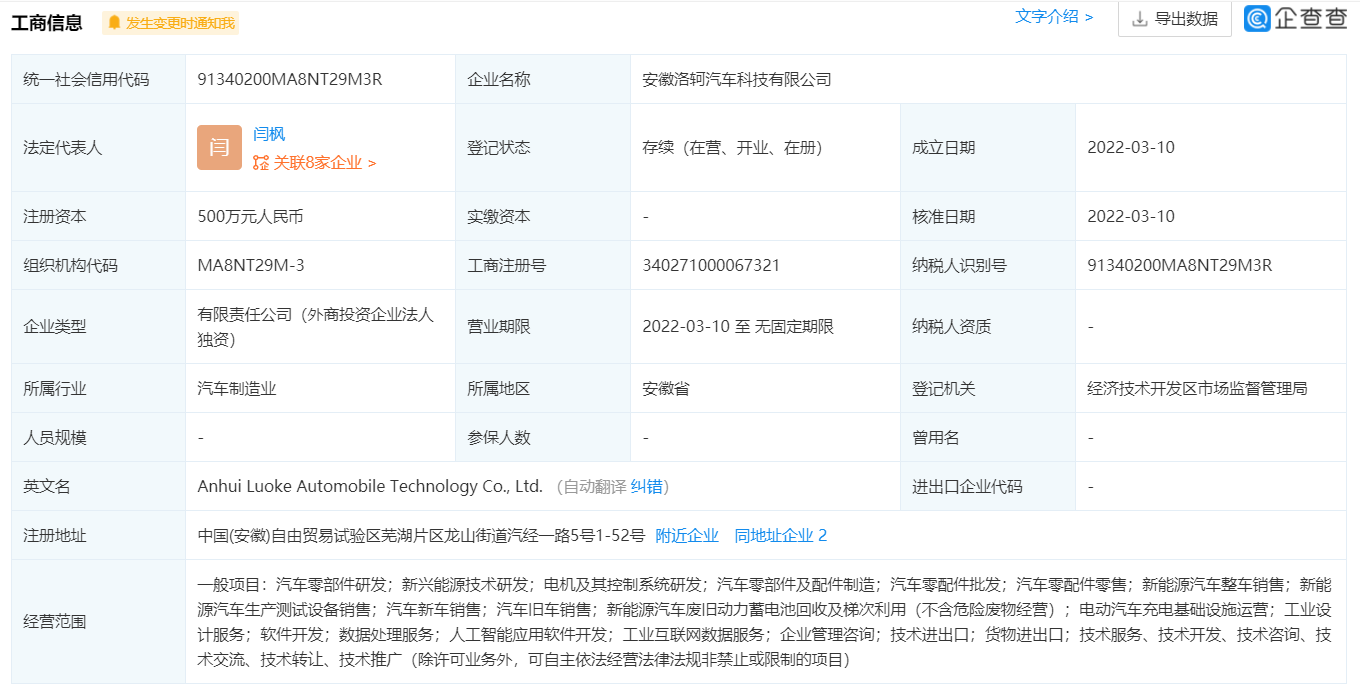This screenshot has width=1360, height=694.
Task: Click company name 安徽洛轲汽车科技有限公司
Action: pos(737,79)
